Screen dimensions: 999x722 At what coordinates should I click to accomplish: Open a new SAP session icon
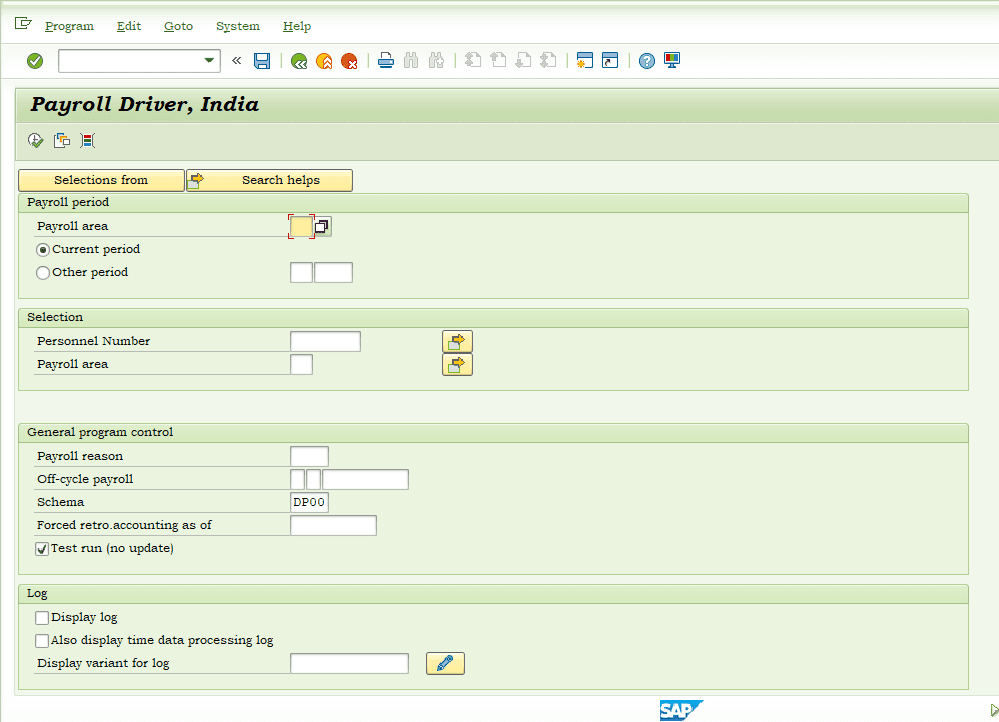pos(584,61)
